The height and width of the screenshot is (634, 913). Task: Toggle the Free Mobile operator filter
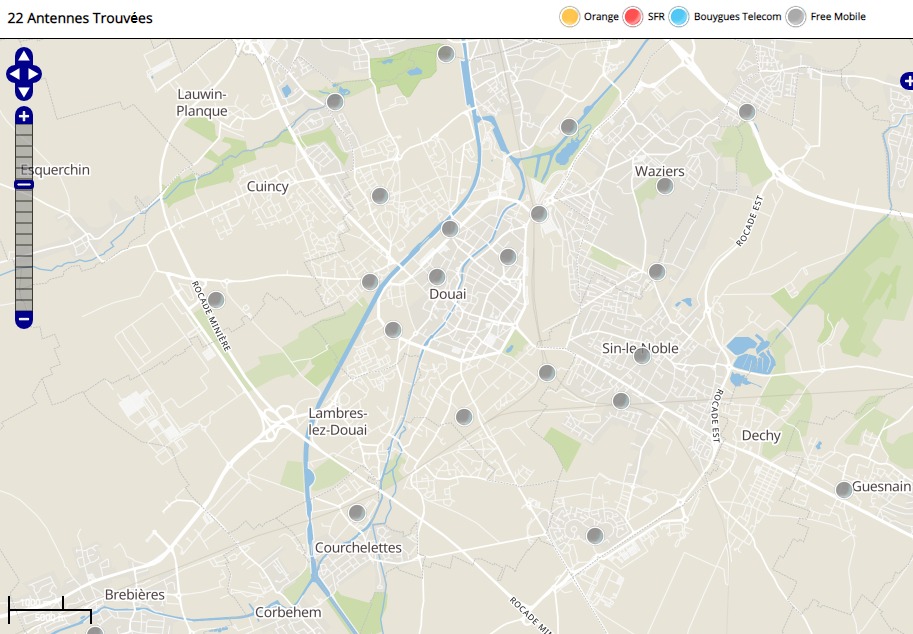pyautogui.click(x=796, y=17)
